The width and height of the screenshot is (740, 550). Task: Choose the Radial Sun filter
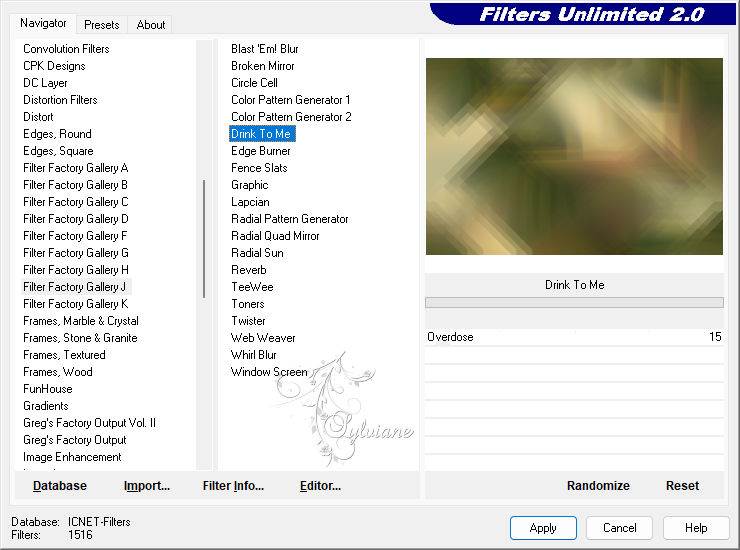[x=257, y=253]
